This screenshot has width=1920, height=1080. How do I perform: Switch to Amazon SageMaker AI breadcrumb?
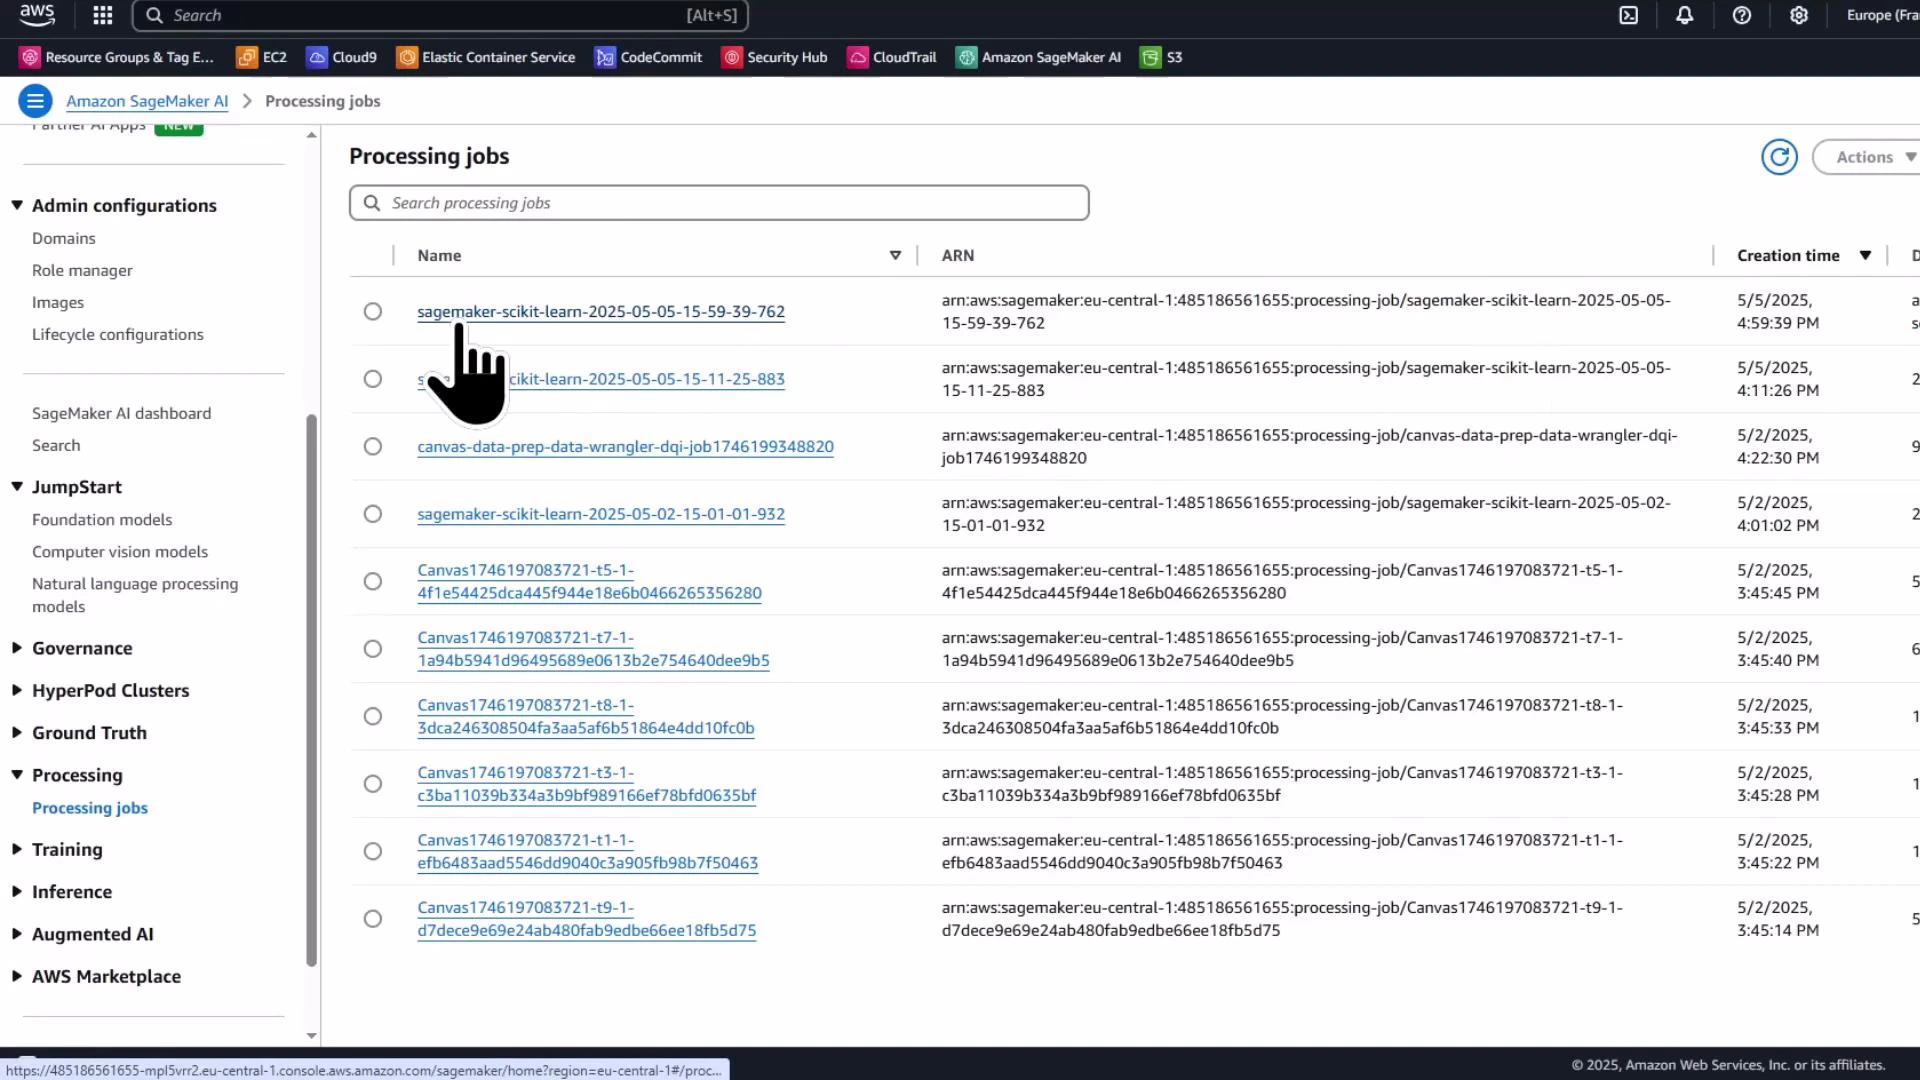pos(147,101)
